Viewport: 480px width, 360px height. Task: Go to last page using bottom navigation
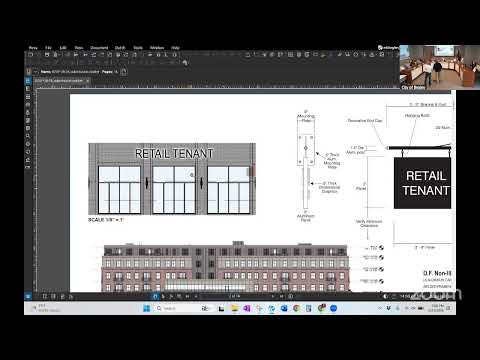281,296
